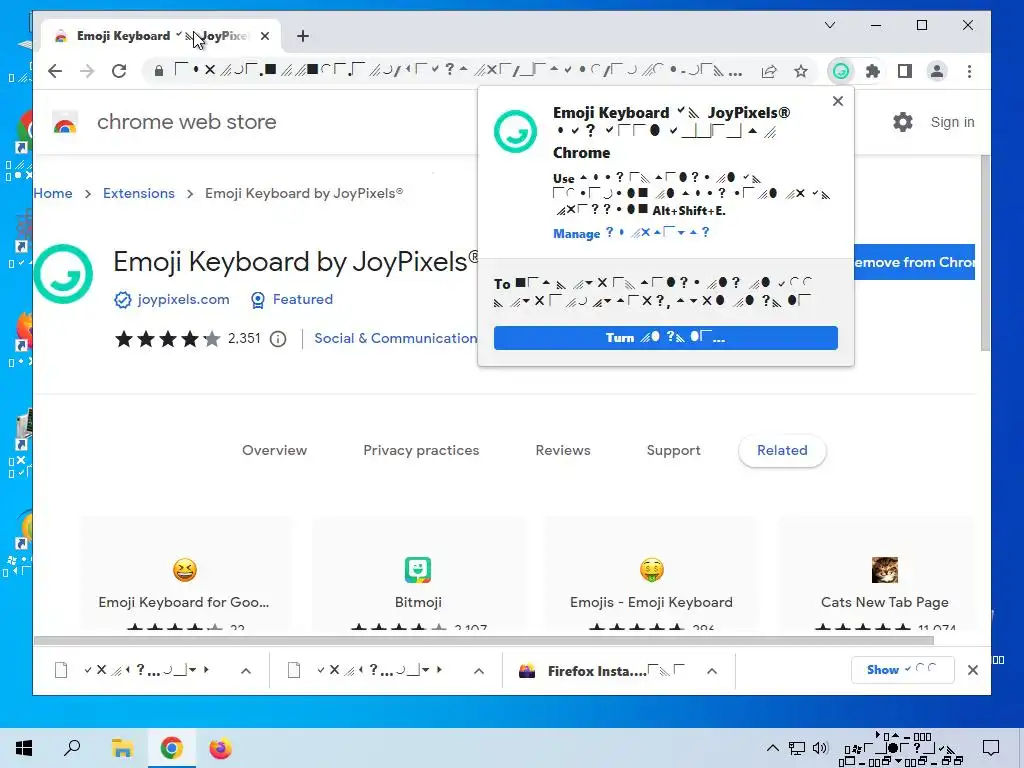
Task: Open the Bitmoji related extension card
Action: (419, 573)
